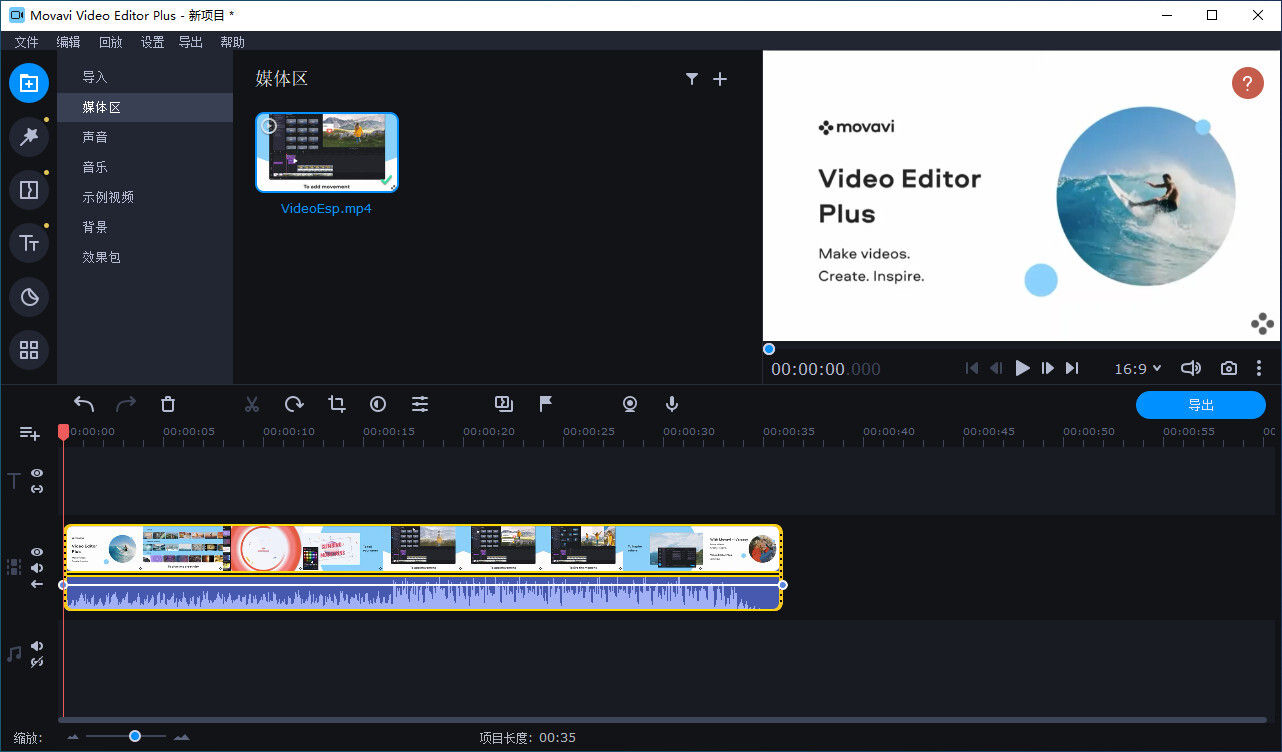Open the Filters magic wand panel
Viewport: 1282px width, 752px height.
(29, 137)
